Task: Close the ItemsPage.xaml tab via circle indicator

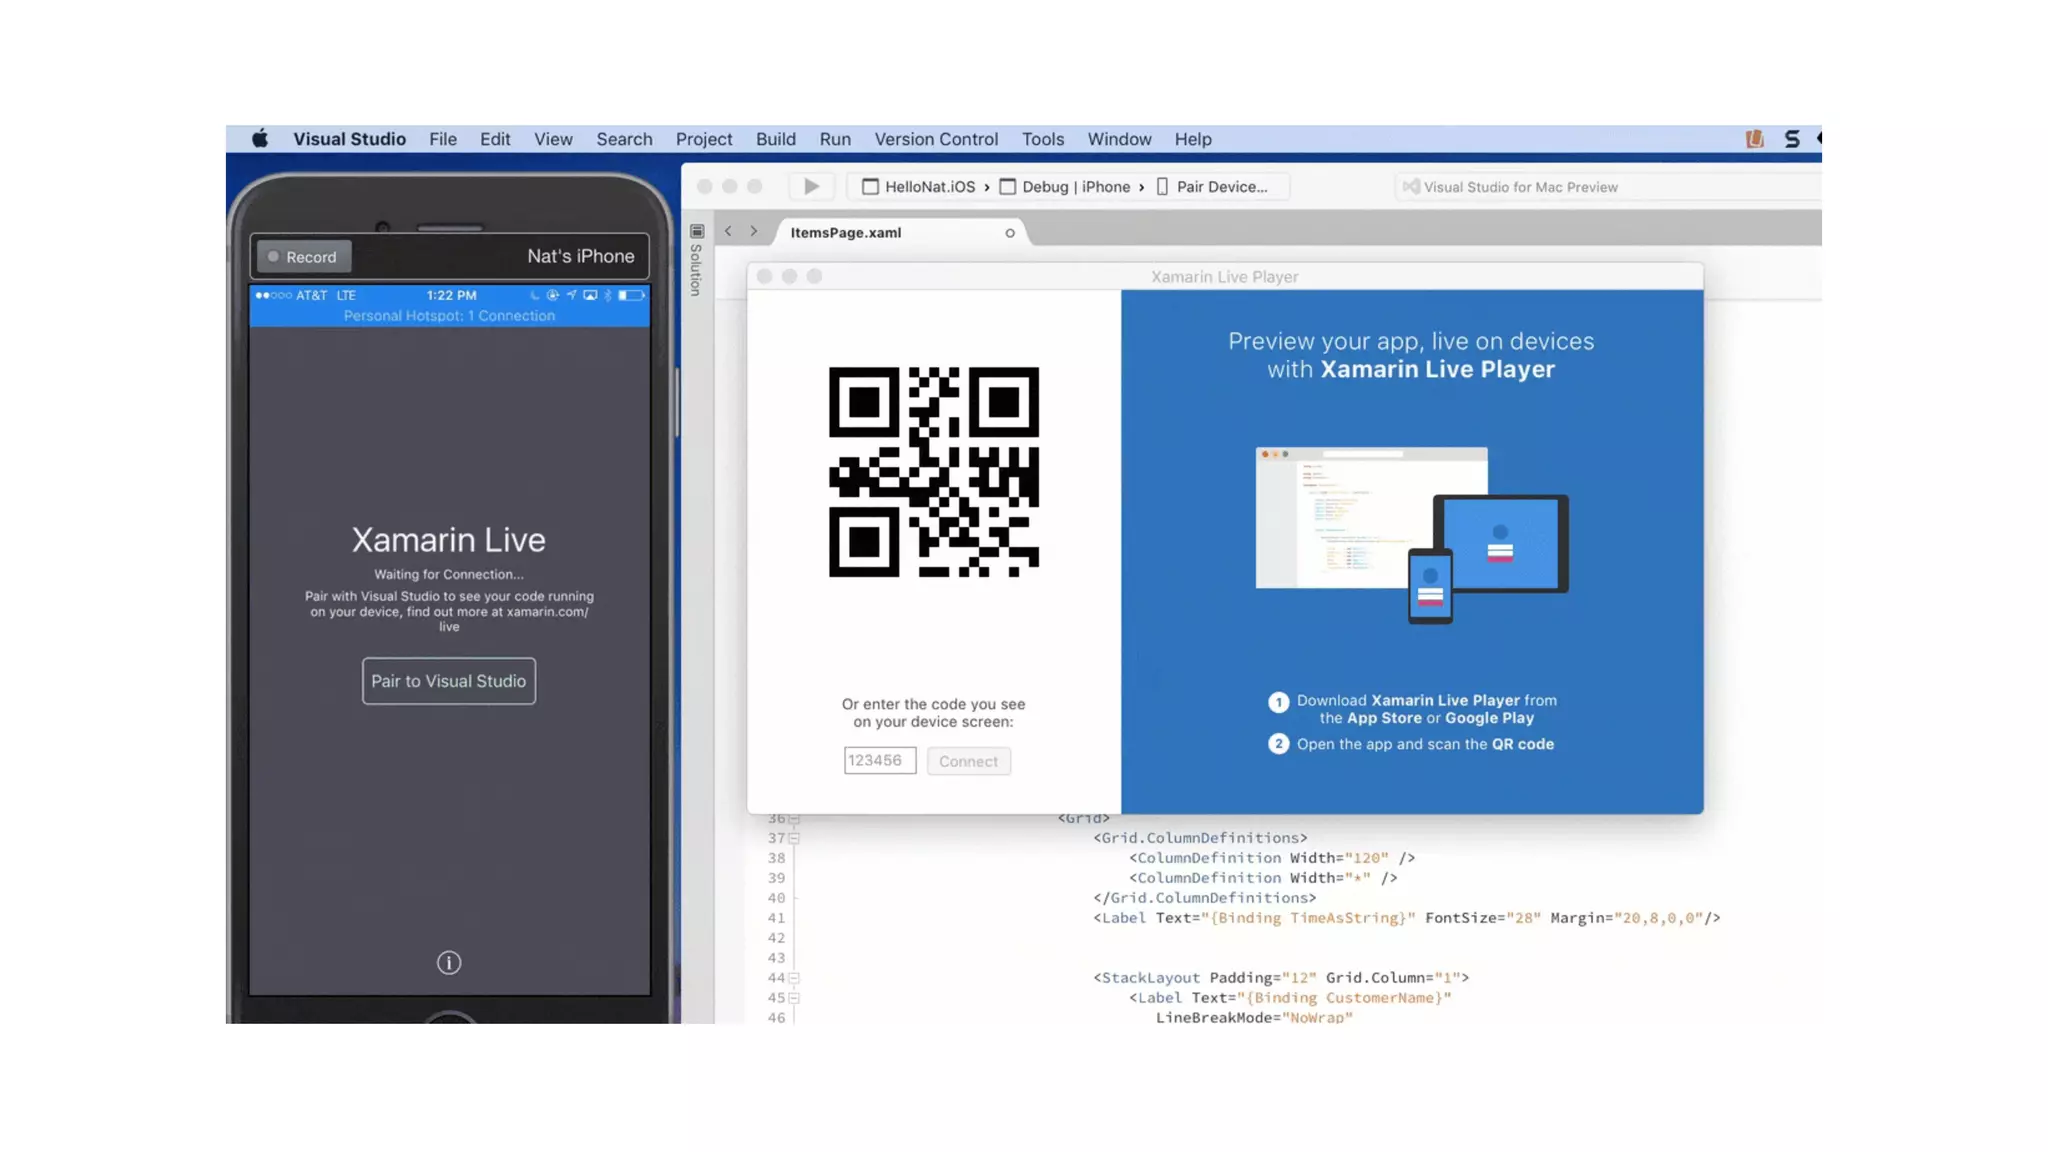Action: [x=1010, y=233]
